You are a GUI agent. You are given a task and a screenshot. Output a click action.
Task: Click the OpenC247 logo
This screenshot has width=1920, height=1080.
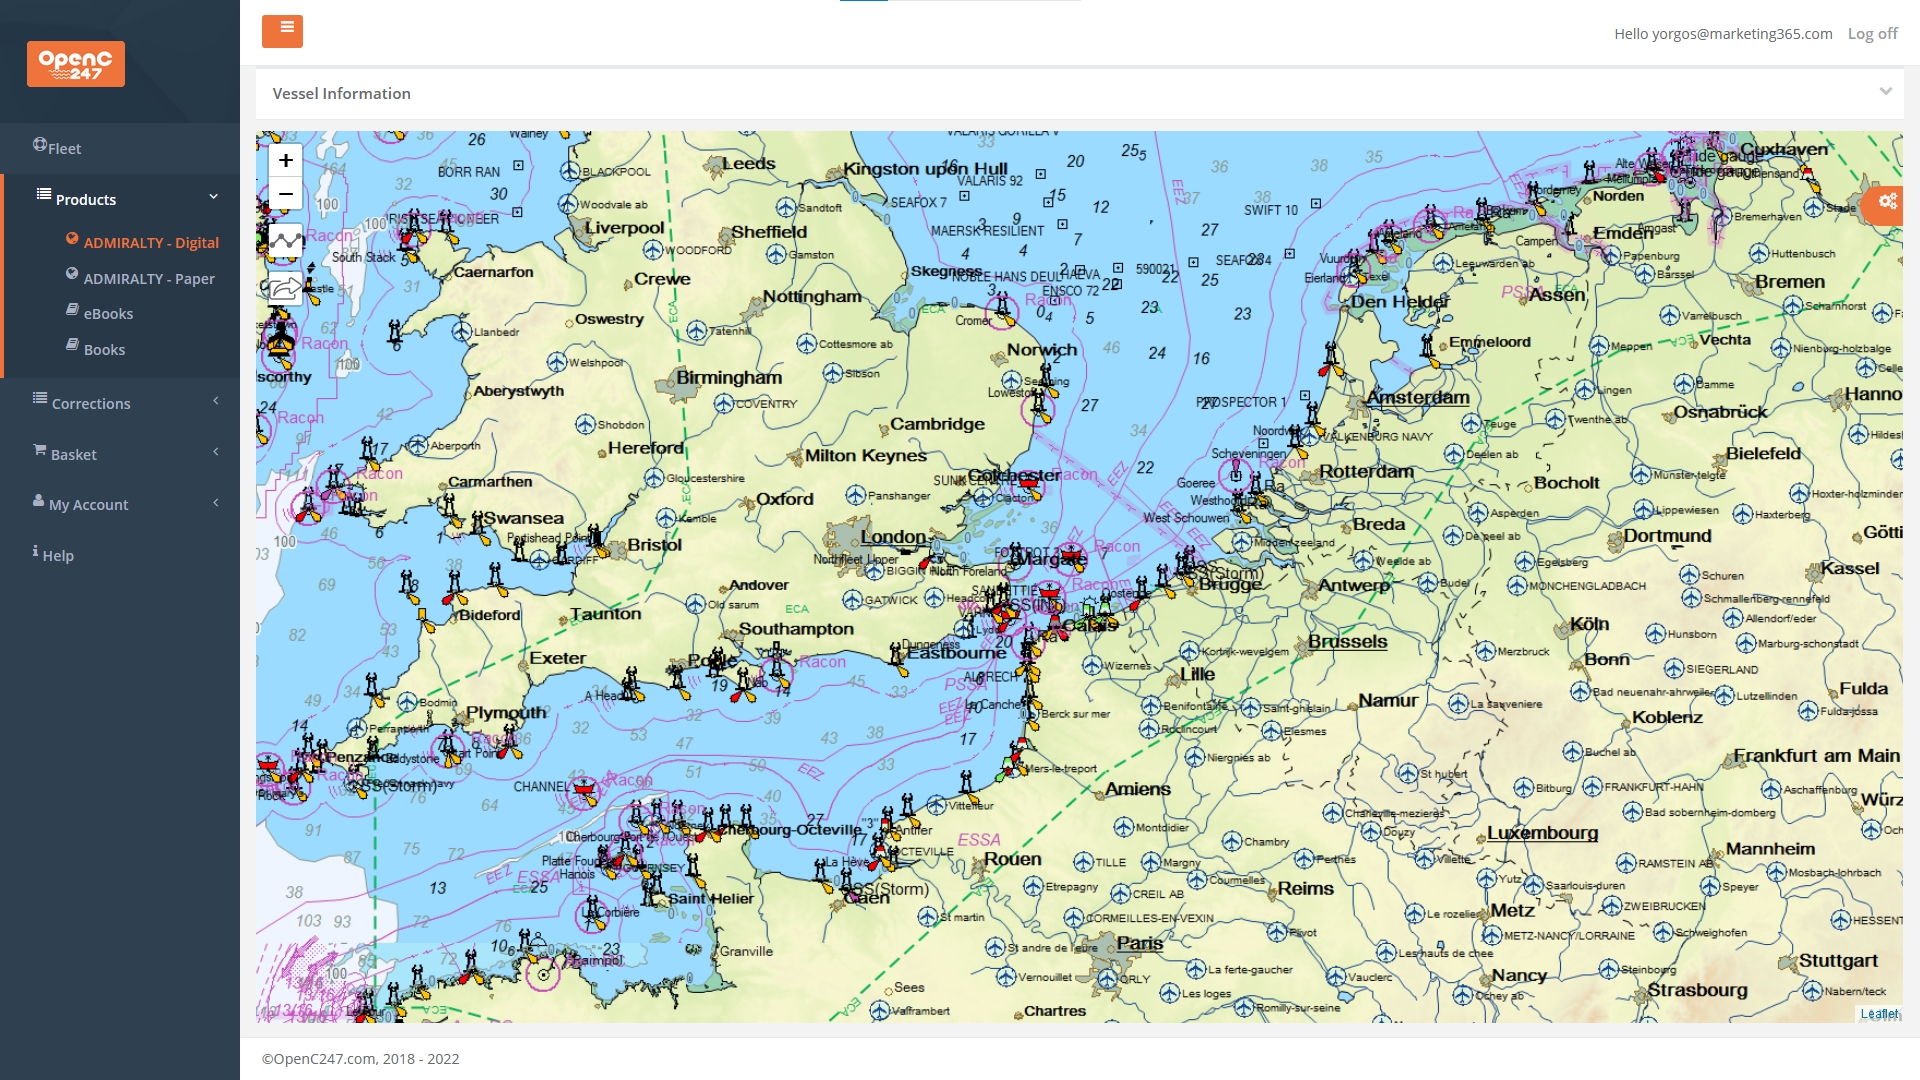point(76,64)
